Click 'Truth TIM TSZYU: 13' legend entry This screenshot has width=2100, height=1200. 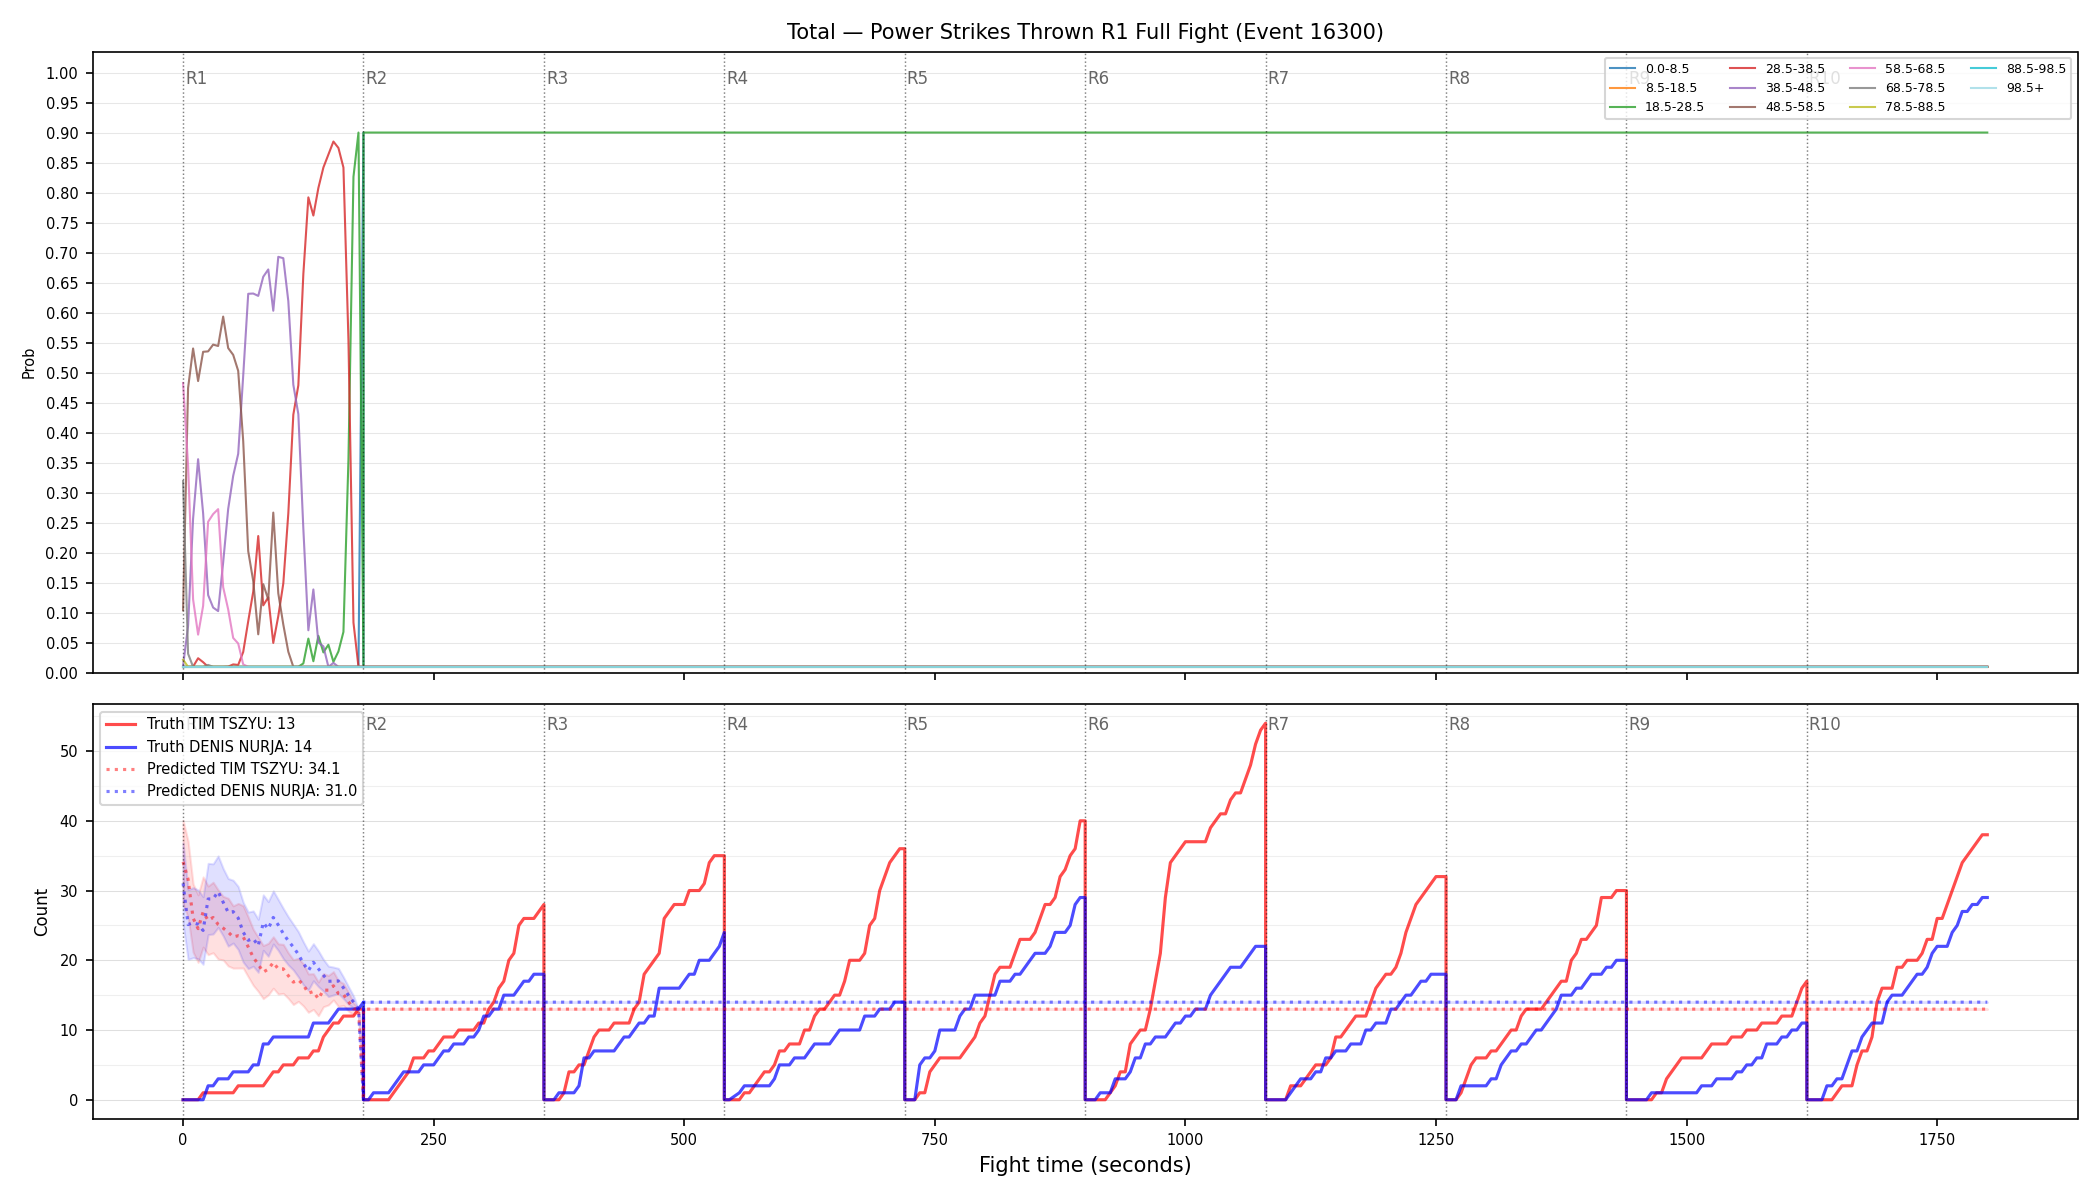(x=200, y=724)
